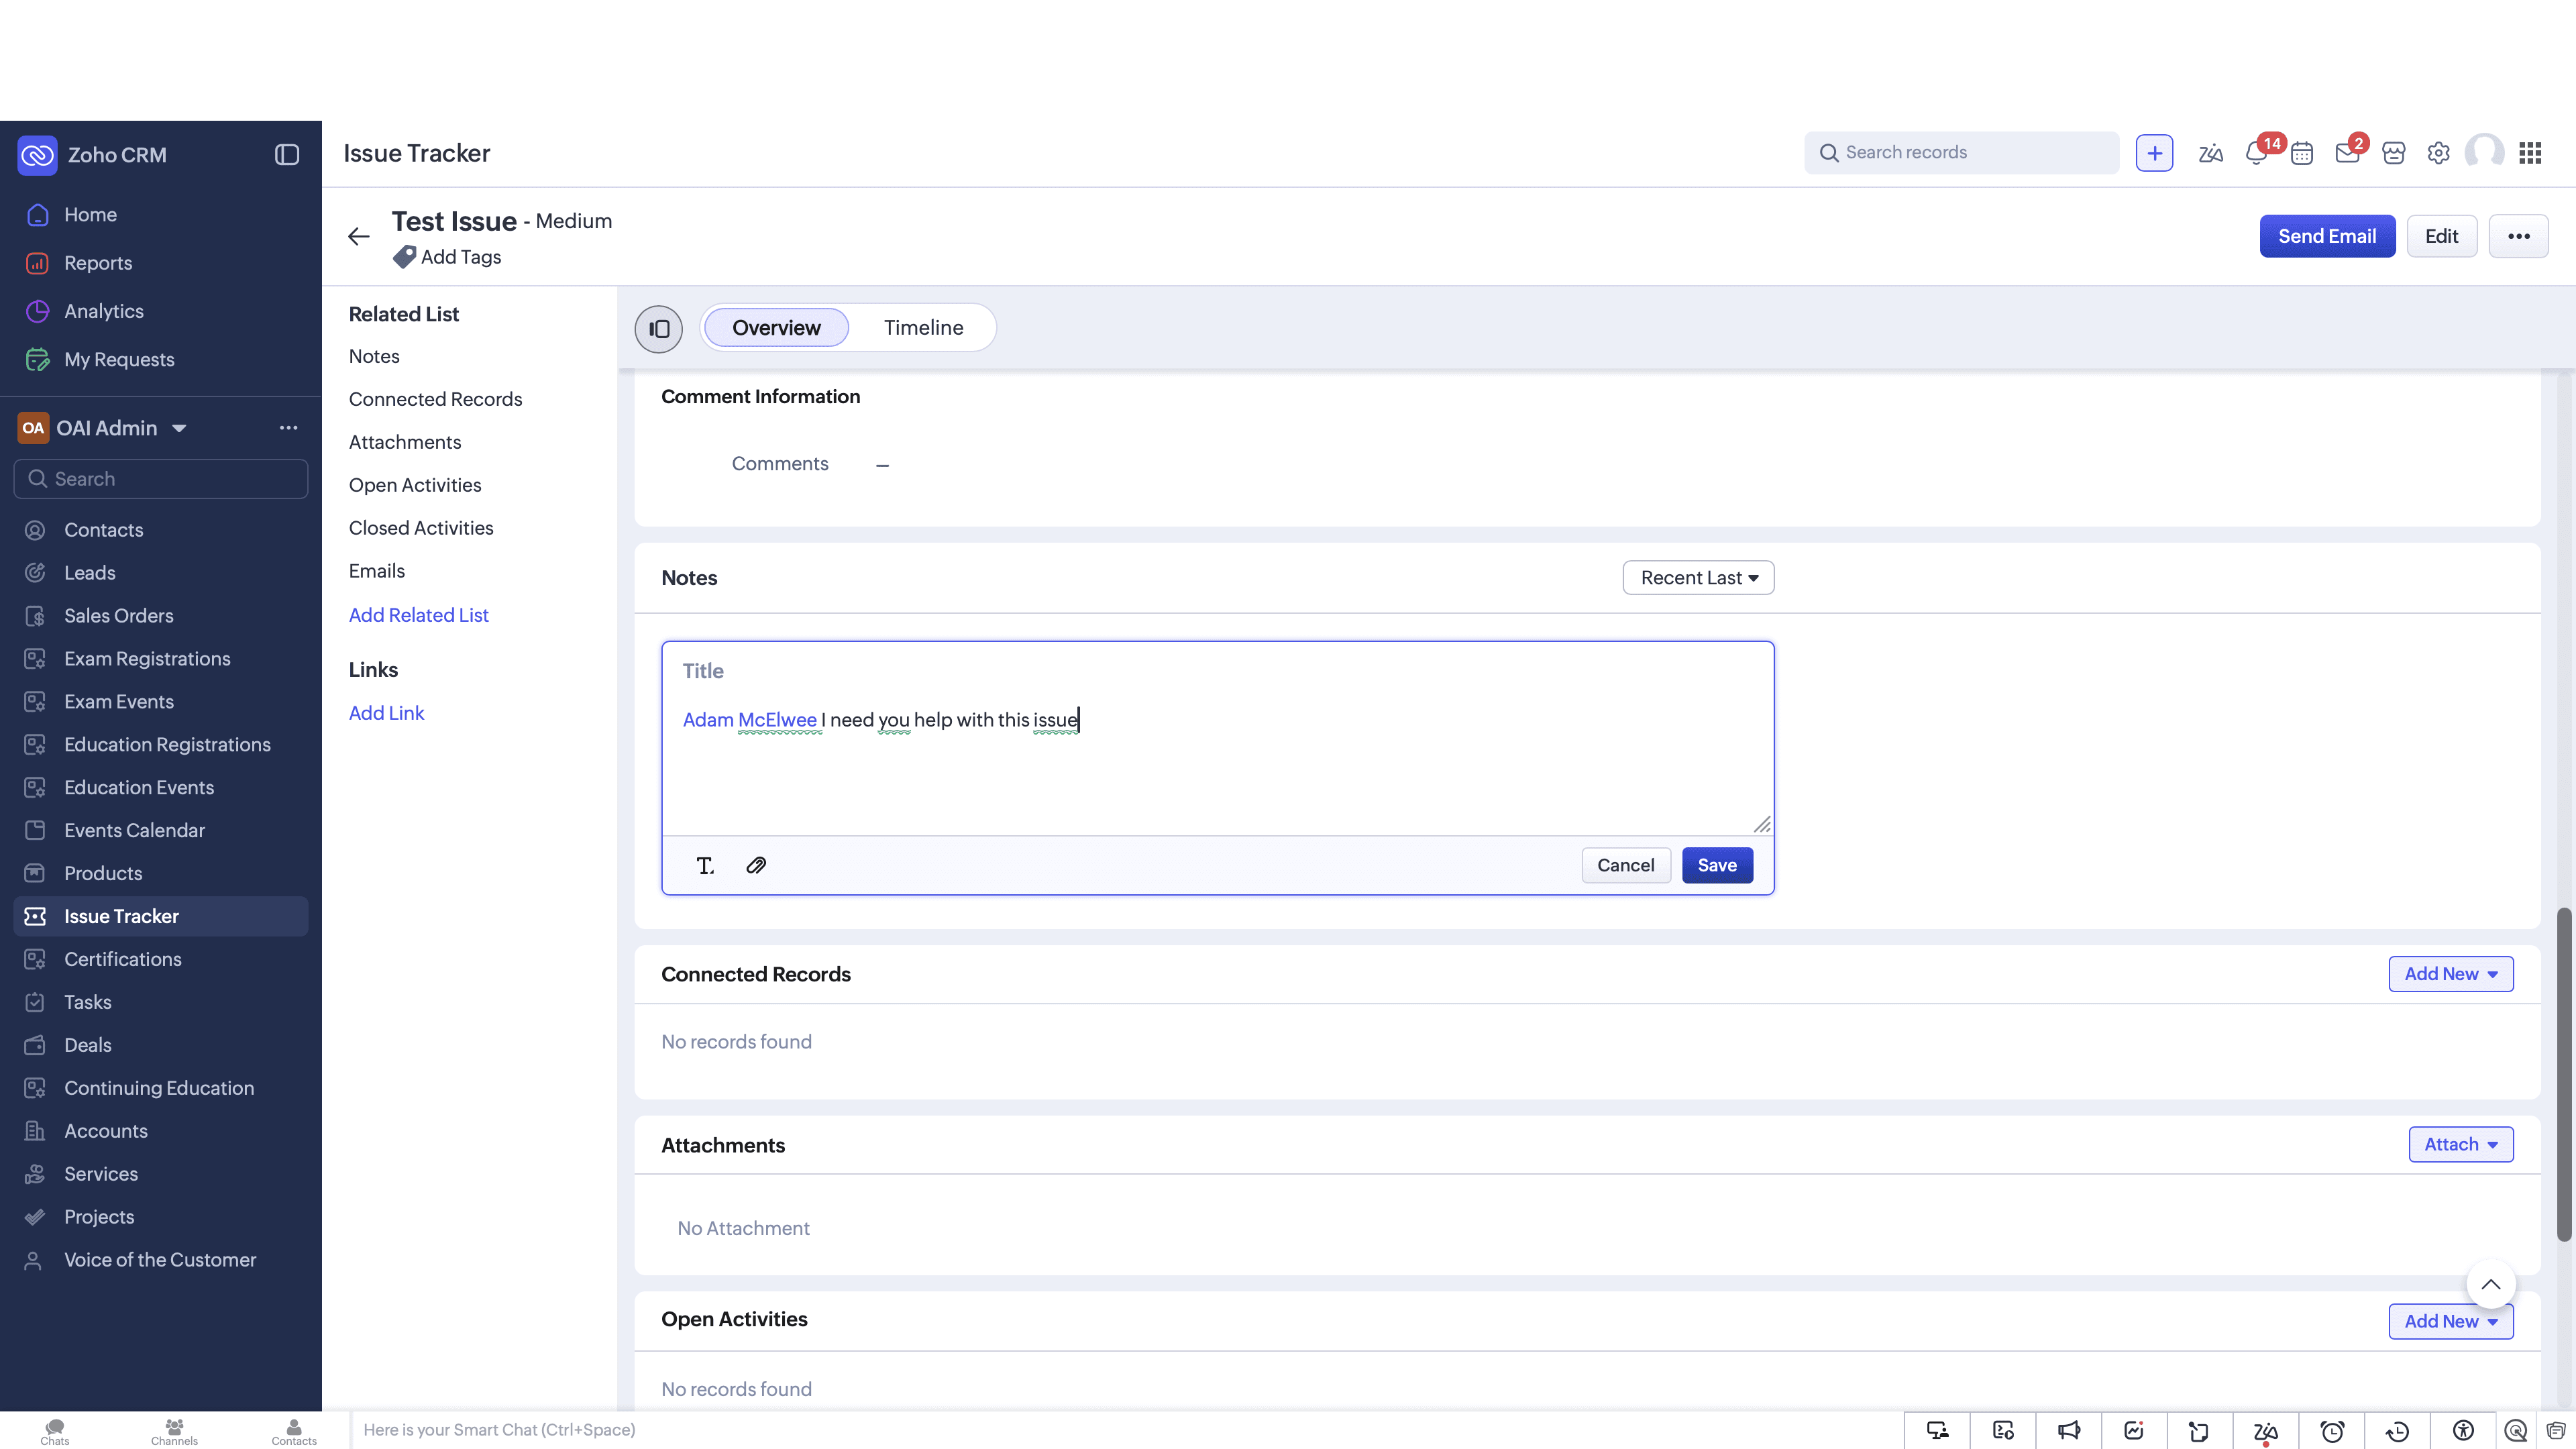Expand the OAI Admin dropdown
This screenshot has height=1449, width=2576.
pos(179,428)
